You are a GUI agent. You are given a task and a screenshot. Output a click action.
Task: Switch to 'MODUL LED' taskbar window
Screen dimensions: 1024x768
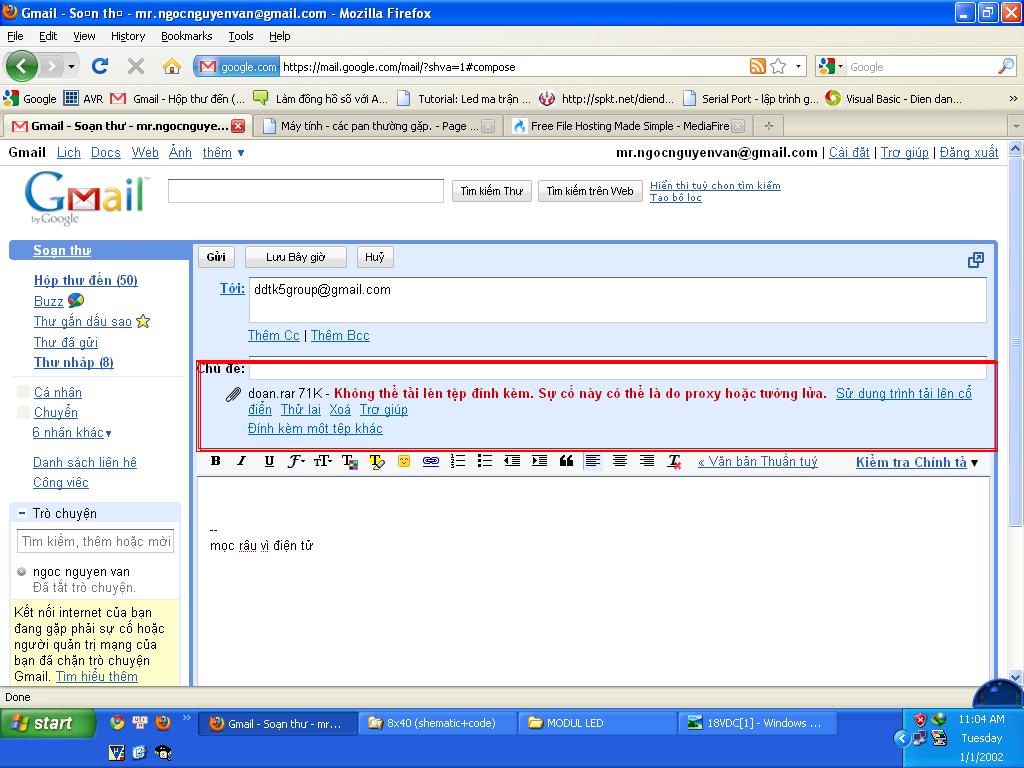[597, 723]
